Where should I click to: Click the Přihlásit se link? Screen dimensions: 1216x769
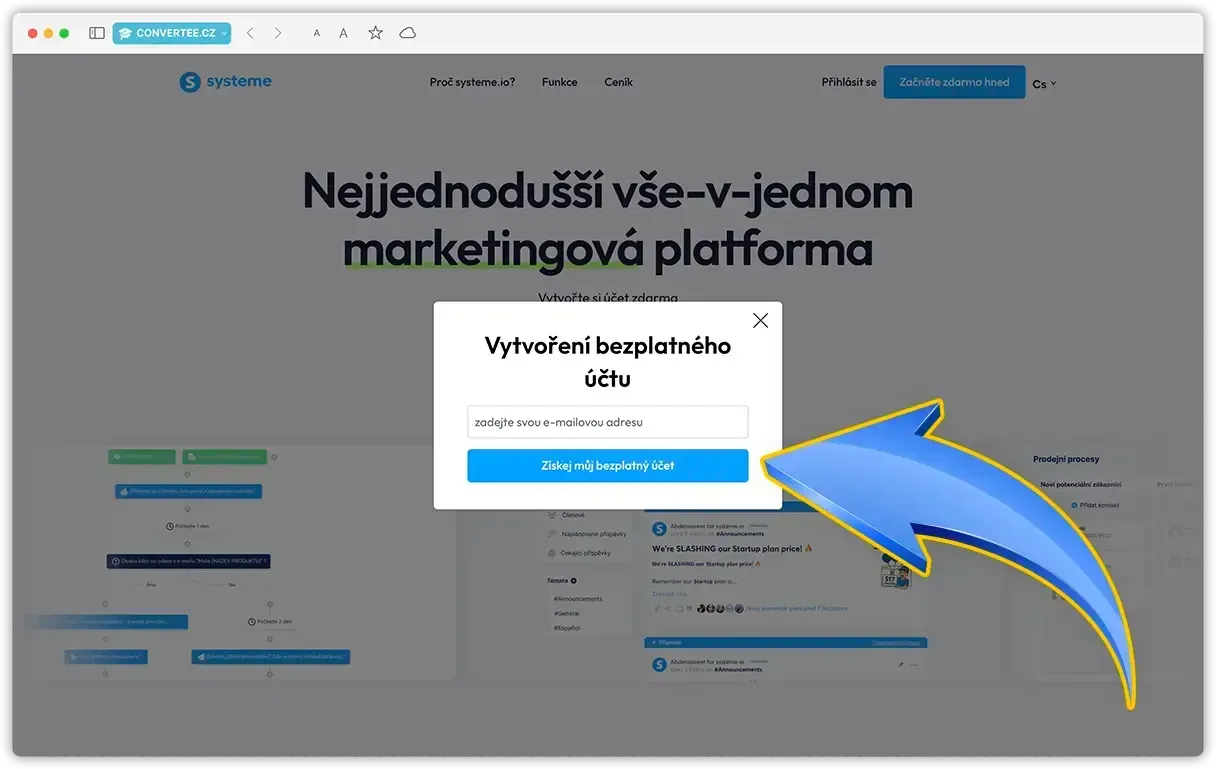(849, 82)
